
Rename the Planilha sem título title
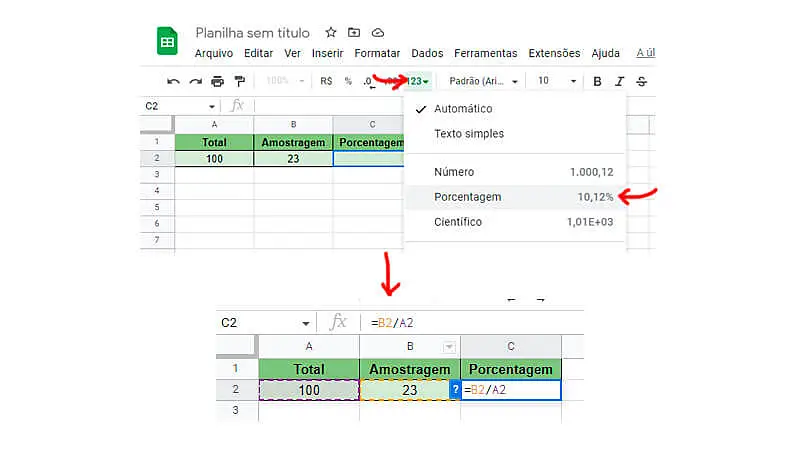(x=253, y=33)
